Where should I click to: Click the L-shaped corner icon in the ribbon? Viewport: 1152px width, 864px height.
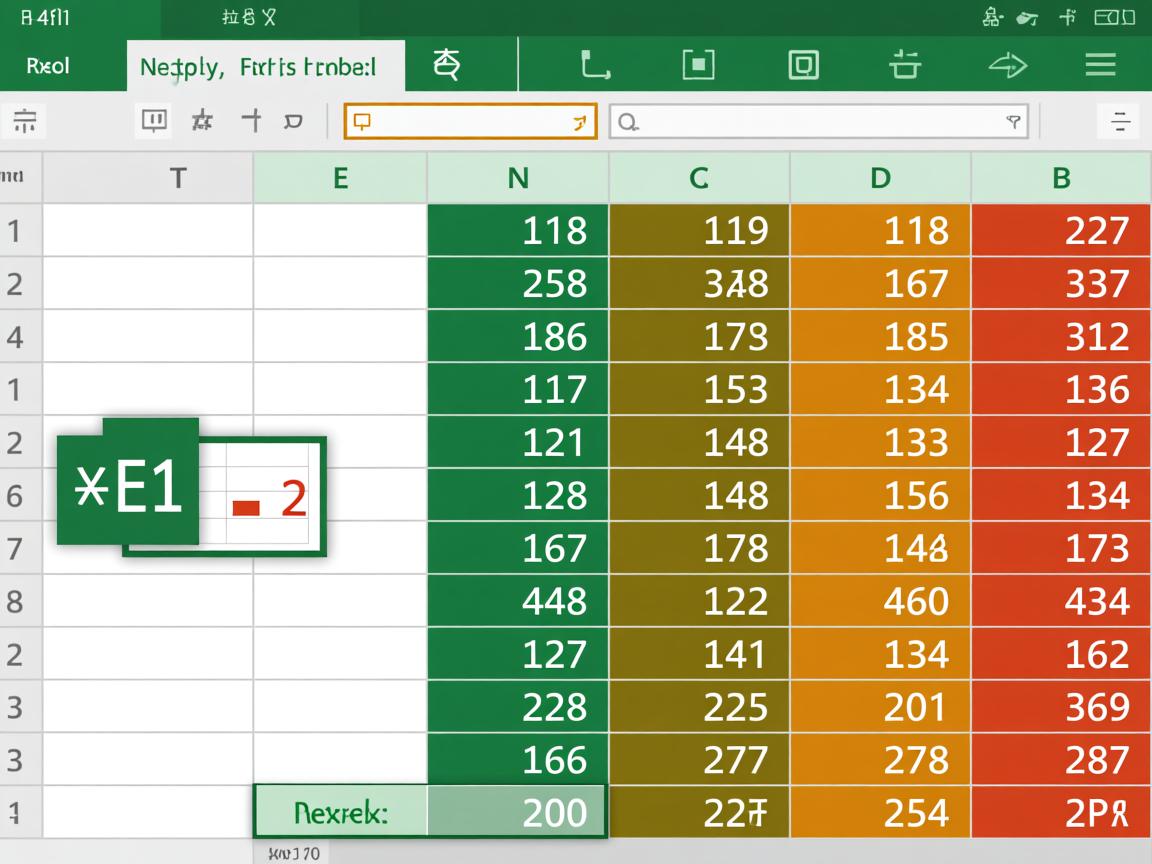point(595,66)
